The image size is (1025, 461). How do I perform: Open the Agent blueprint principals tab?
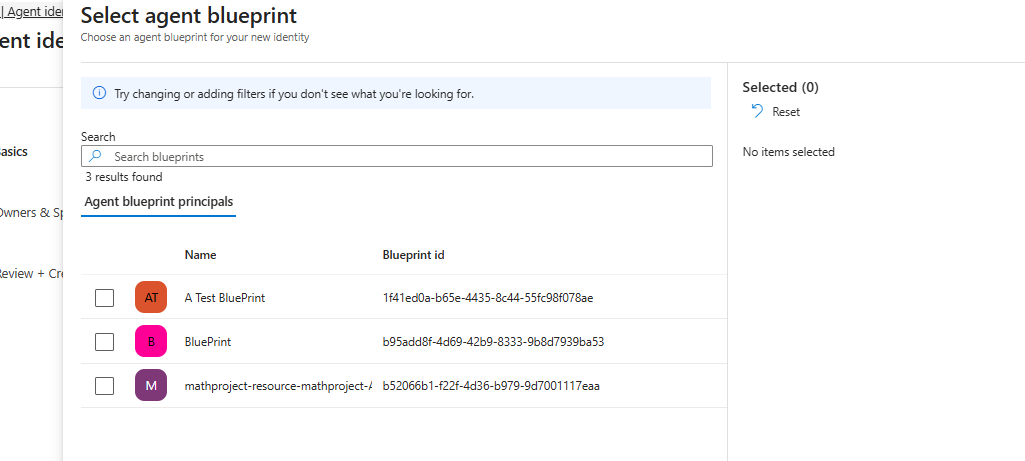click(x=159, y=201)
